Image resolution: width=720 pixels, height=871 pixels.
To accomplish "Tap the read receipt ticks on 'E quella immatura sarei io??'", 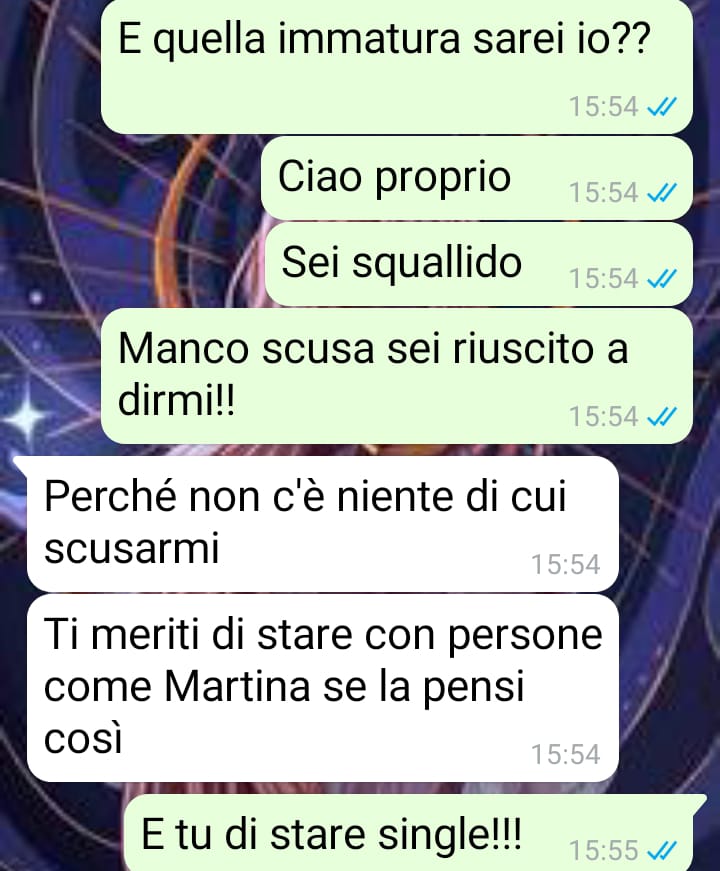I will click(x=662, y=106).
